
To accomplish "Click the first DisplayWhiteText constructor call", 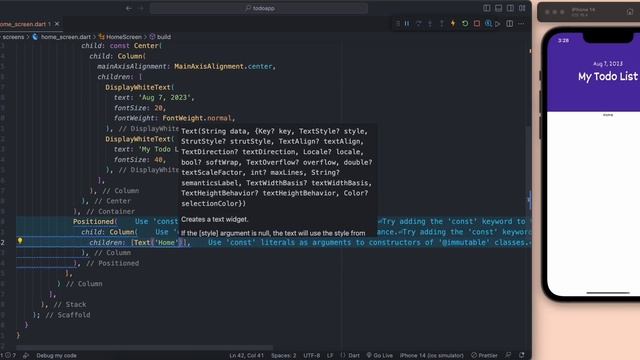I will (138, 87).
